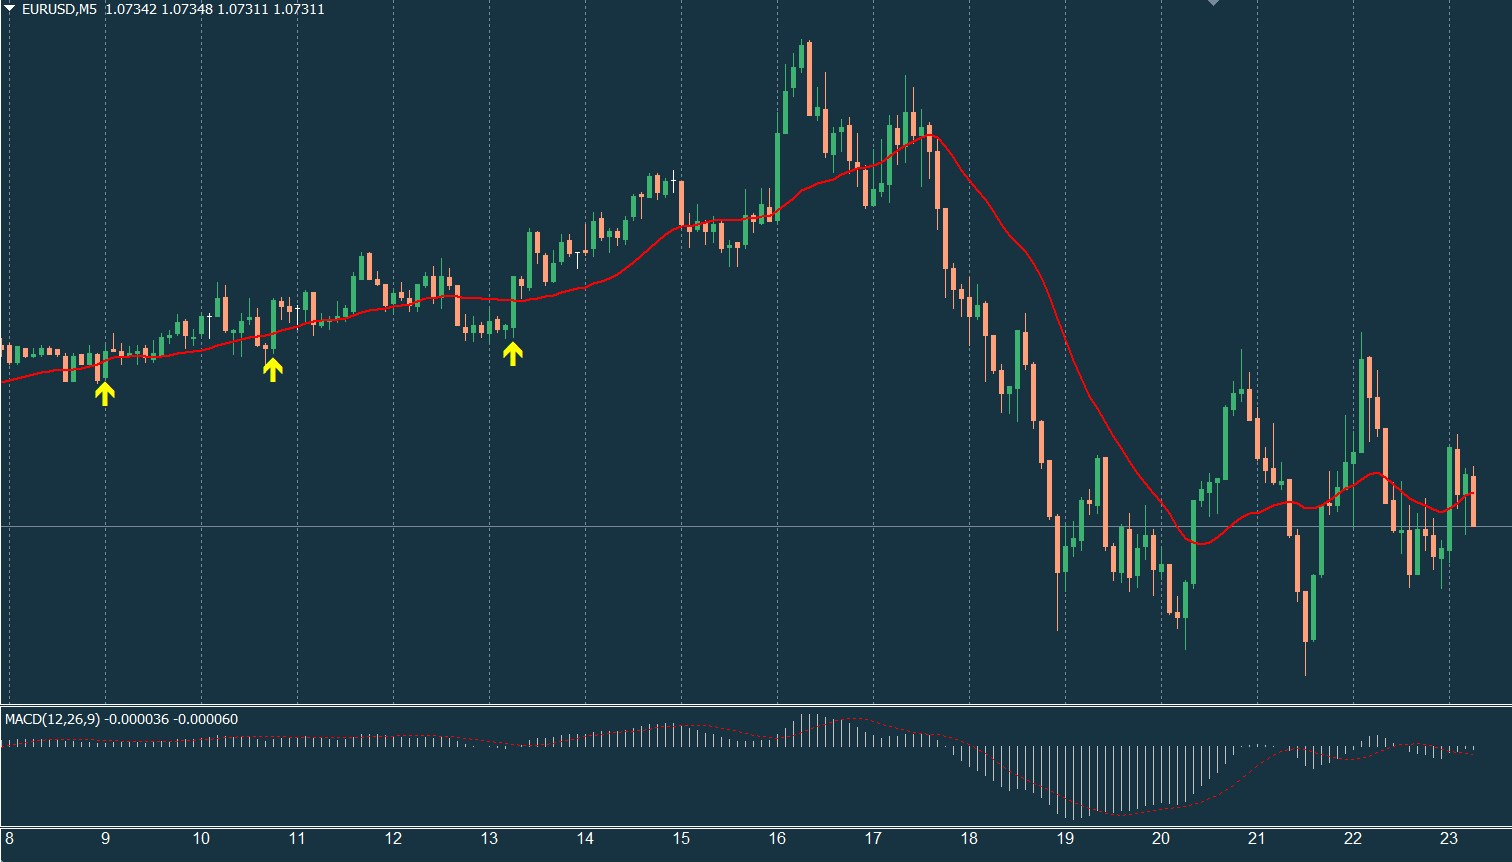The height and width of the screenshot is (862, 1512).
Task: Click the 12 hour label on time axis
Action: pos(393,839)
